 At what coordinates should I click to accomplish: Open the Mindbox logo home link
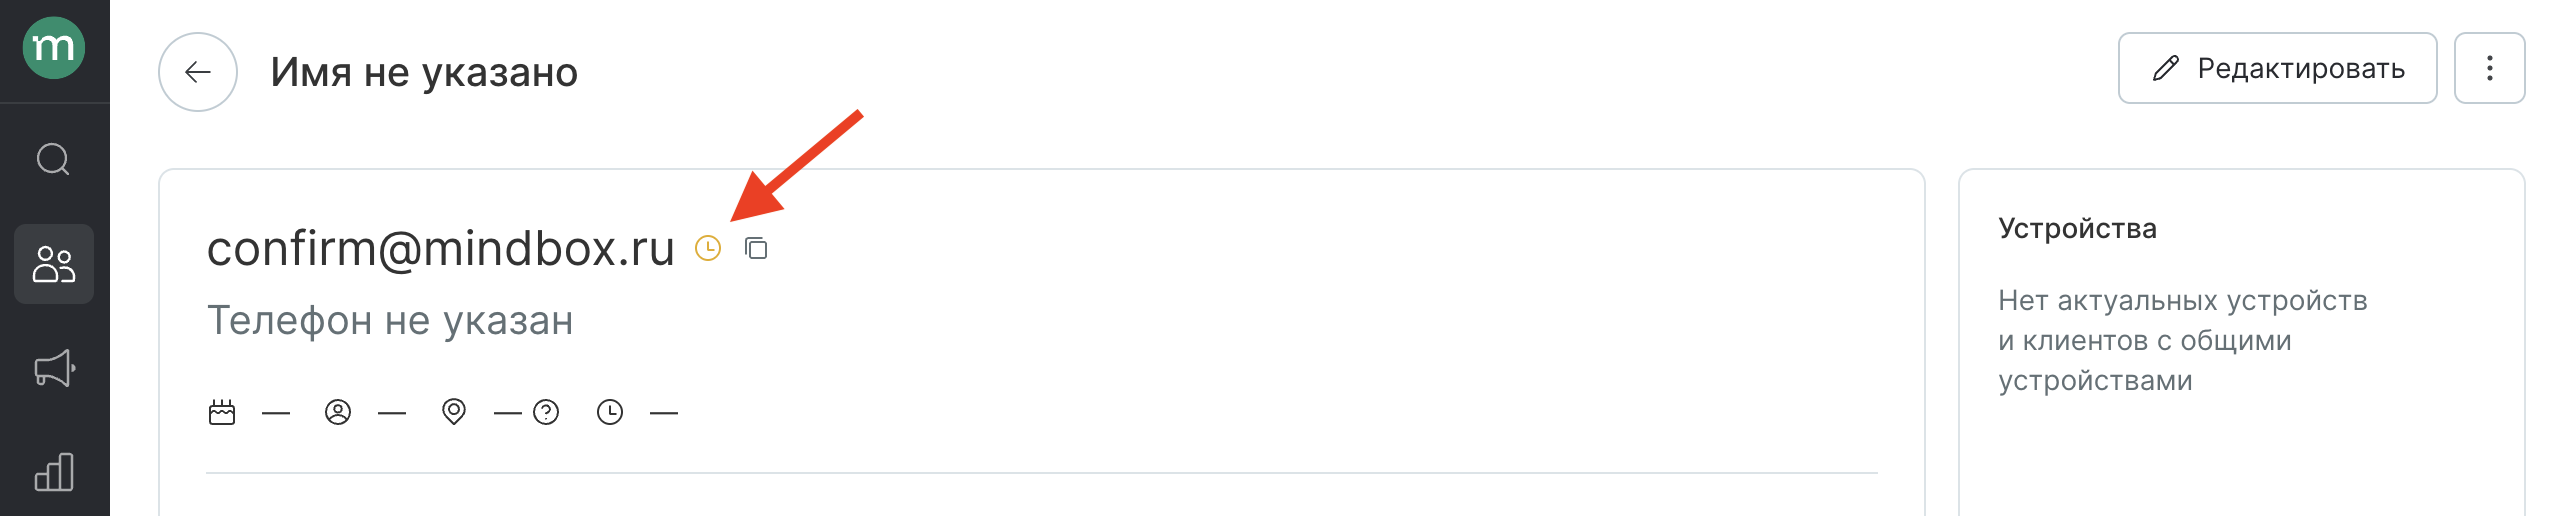coord(54,47)
